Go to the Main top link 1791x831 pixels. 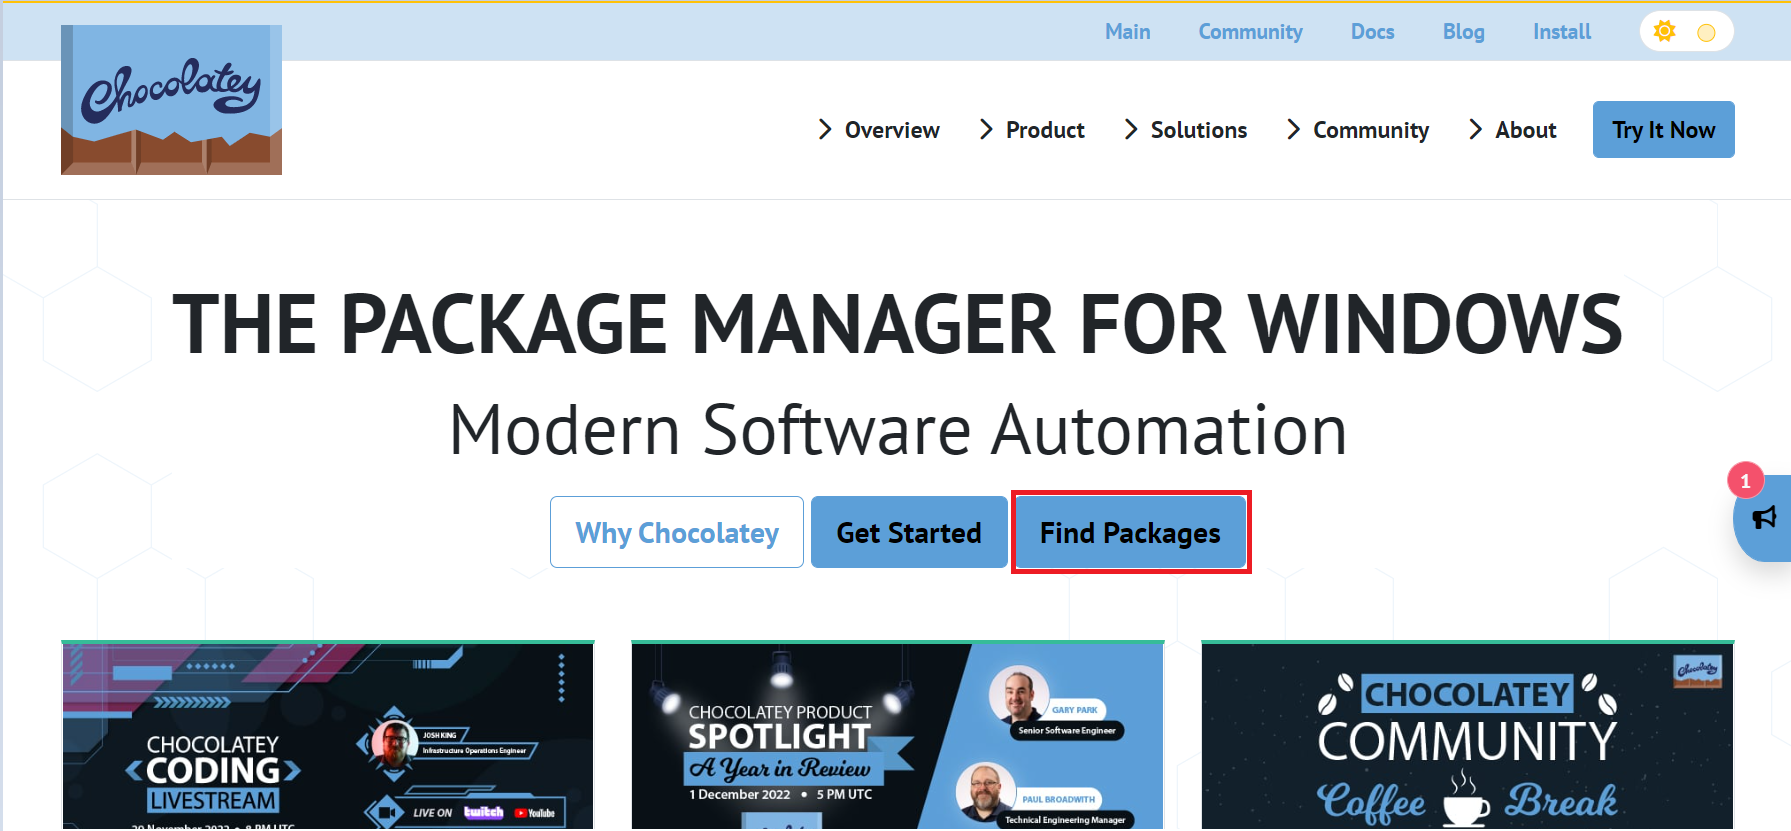[1127, 32]
